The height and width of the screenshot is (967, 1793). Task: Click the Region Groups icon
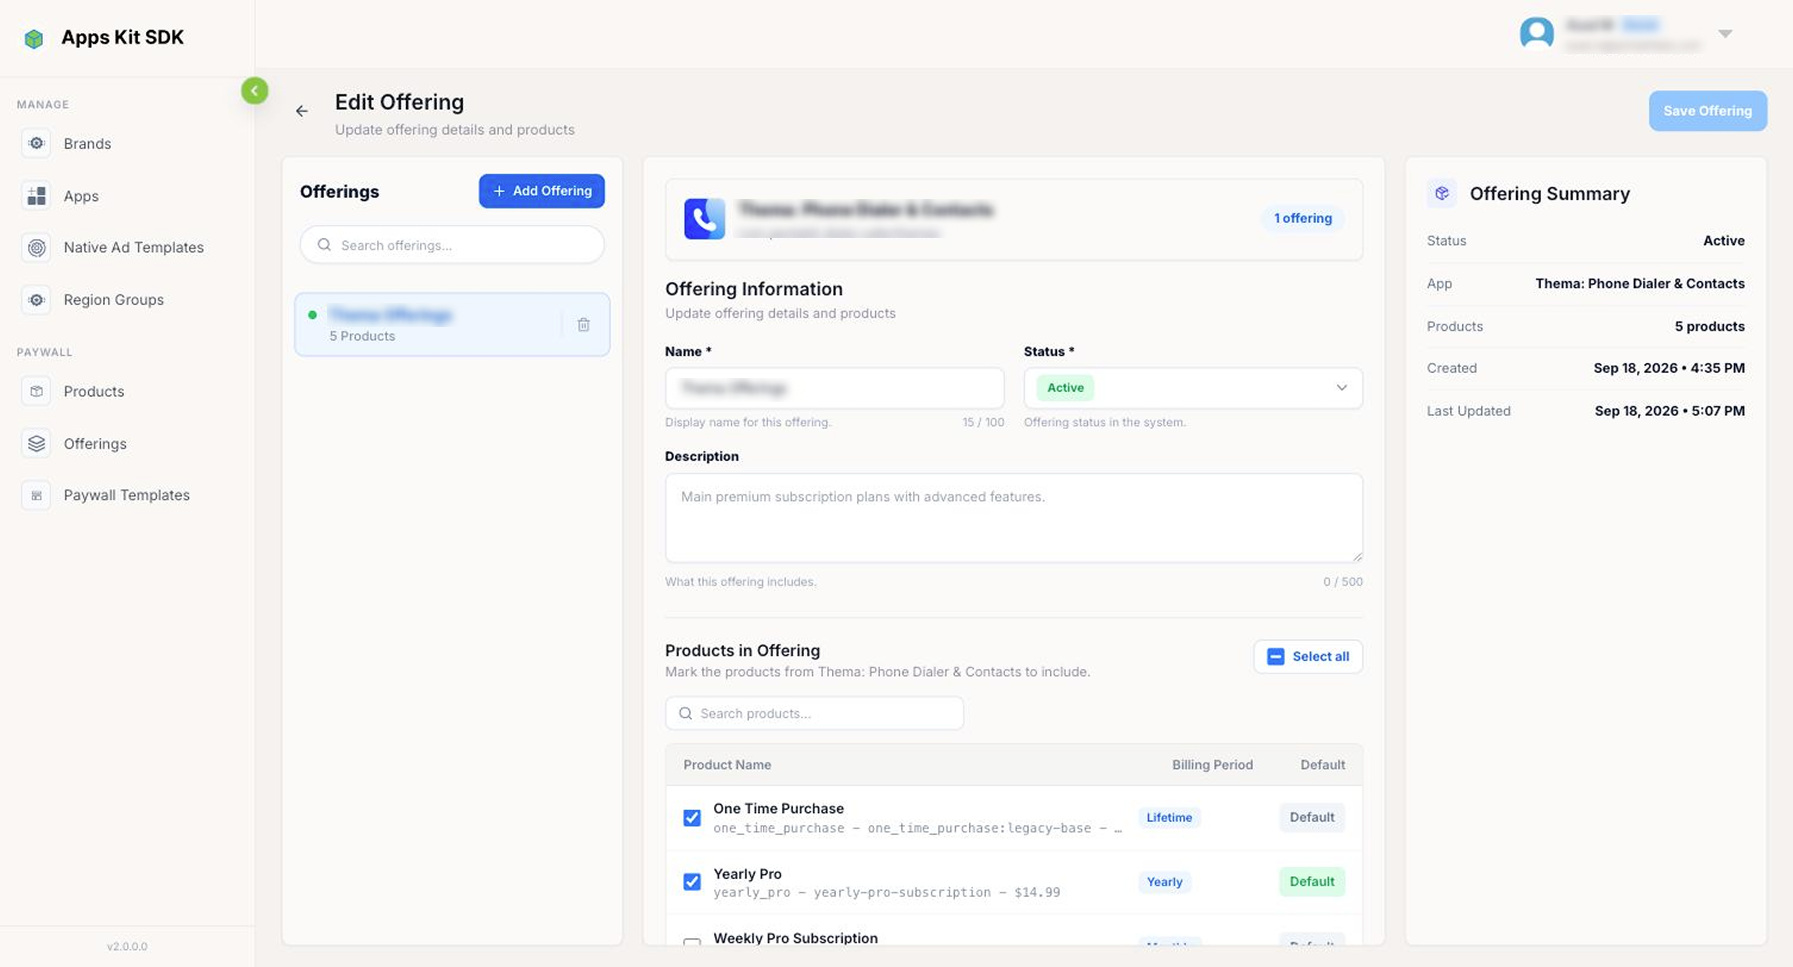[x=37, y=300]
